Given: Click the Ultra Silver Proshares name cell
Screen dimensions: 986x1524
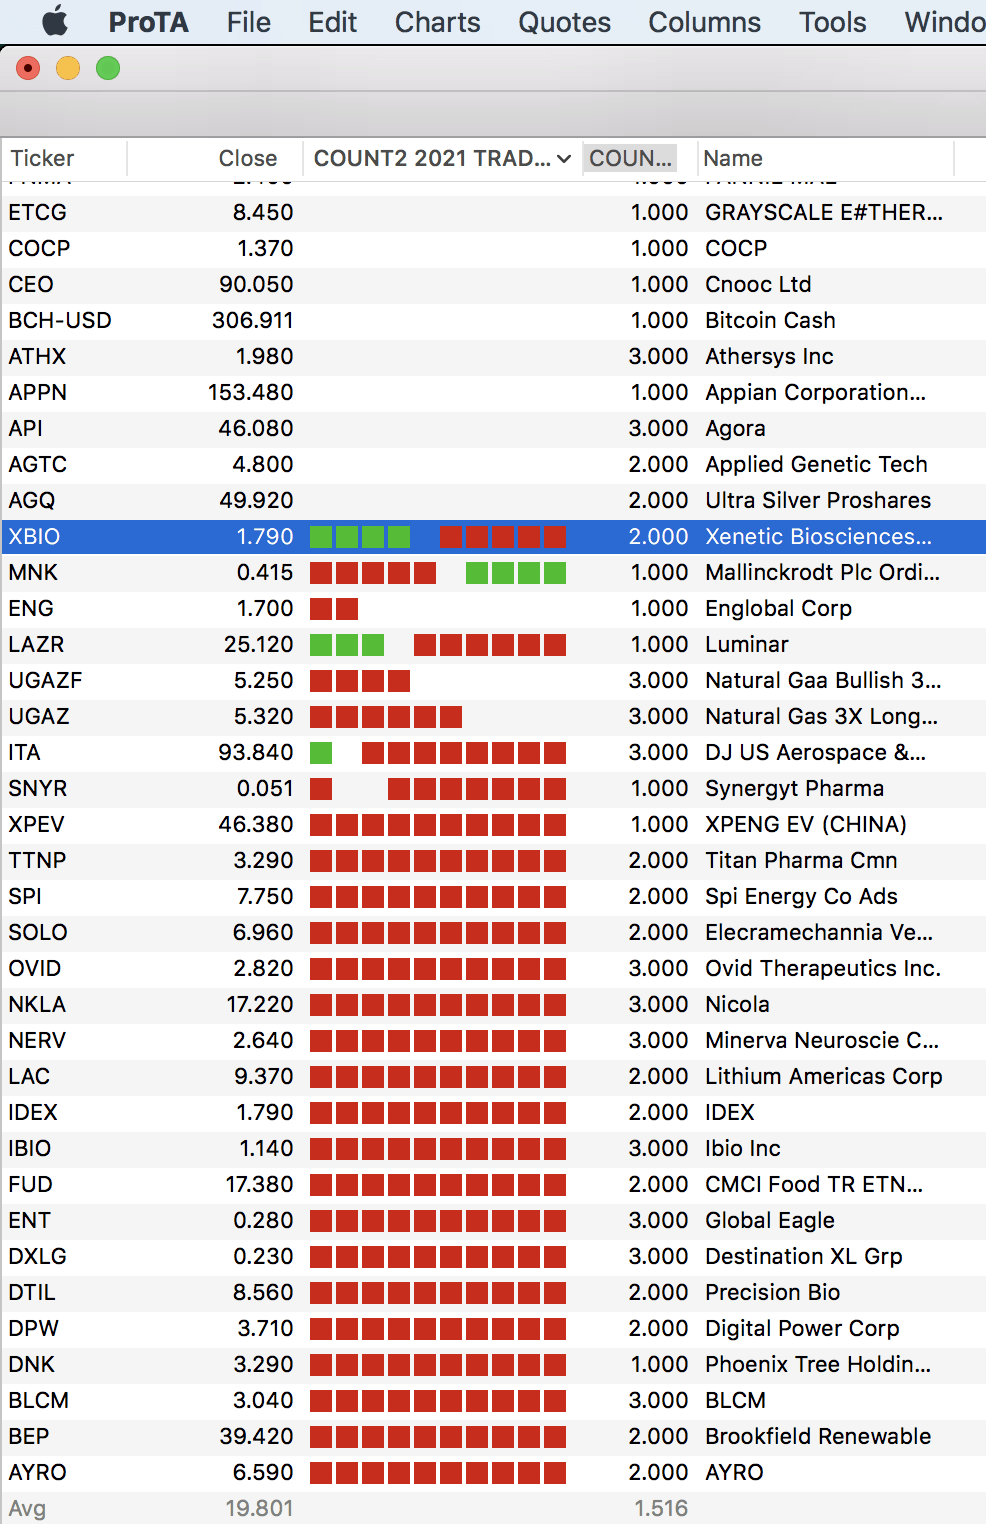Looking at the screenshot, I should (x=818, y=500).
